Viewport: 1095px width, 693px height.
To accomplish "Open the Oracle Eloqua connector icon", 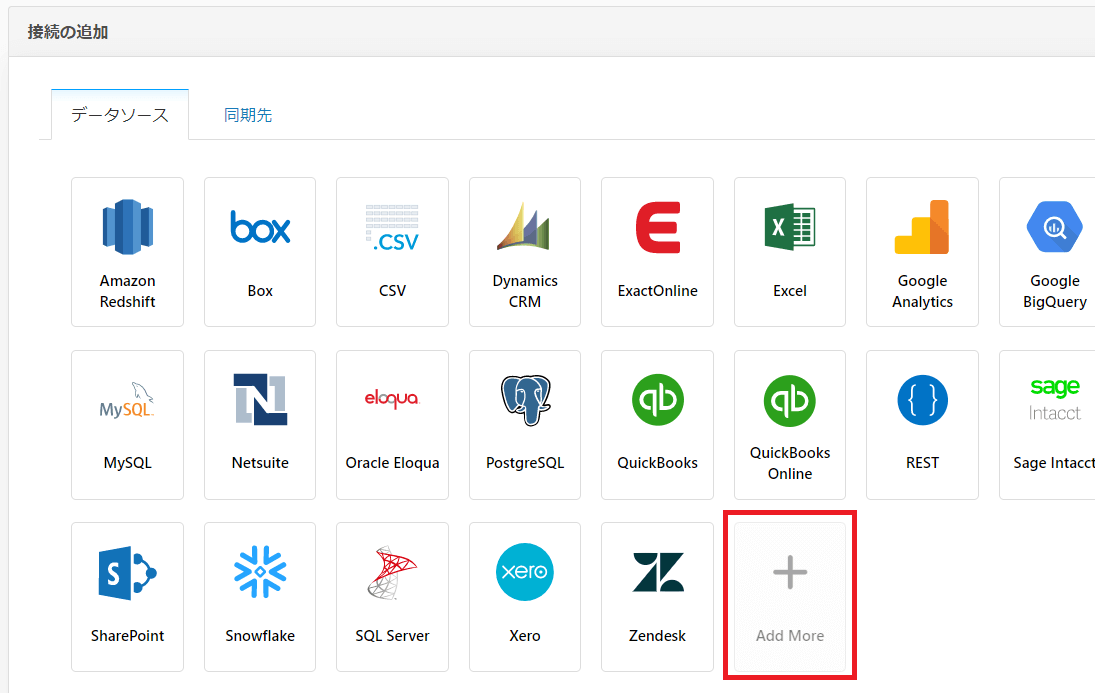I will (392, 399).
